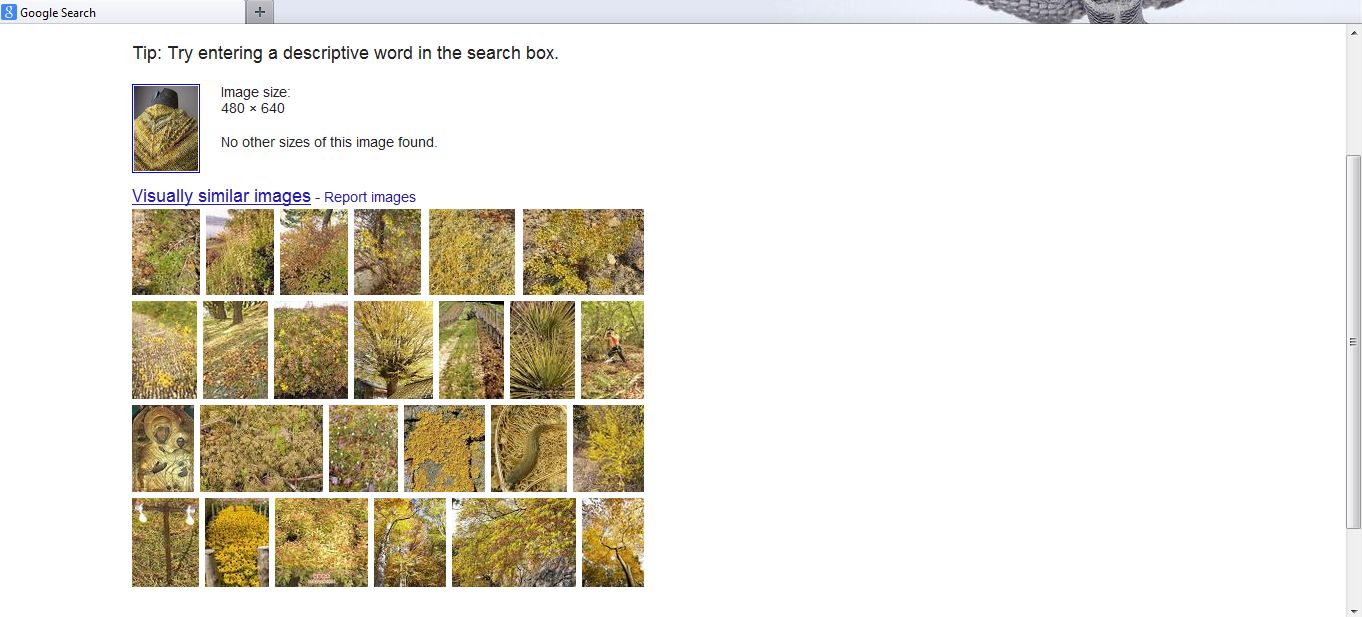Open the wide autumn canopy thumbnail
1362x617 pixels.
coord(514,542)
